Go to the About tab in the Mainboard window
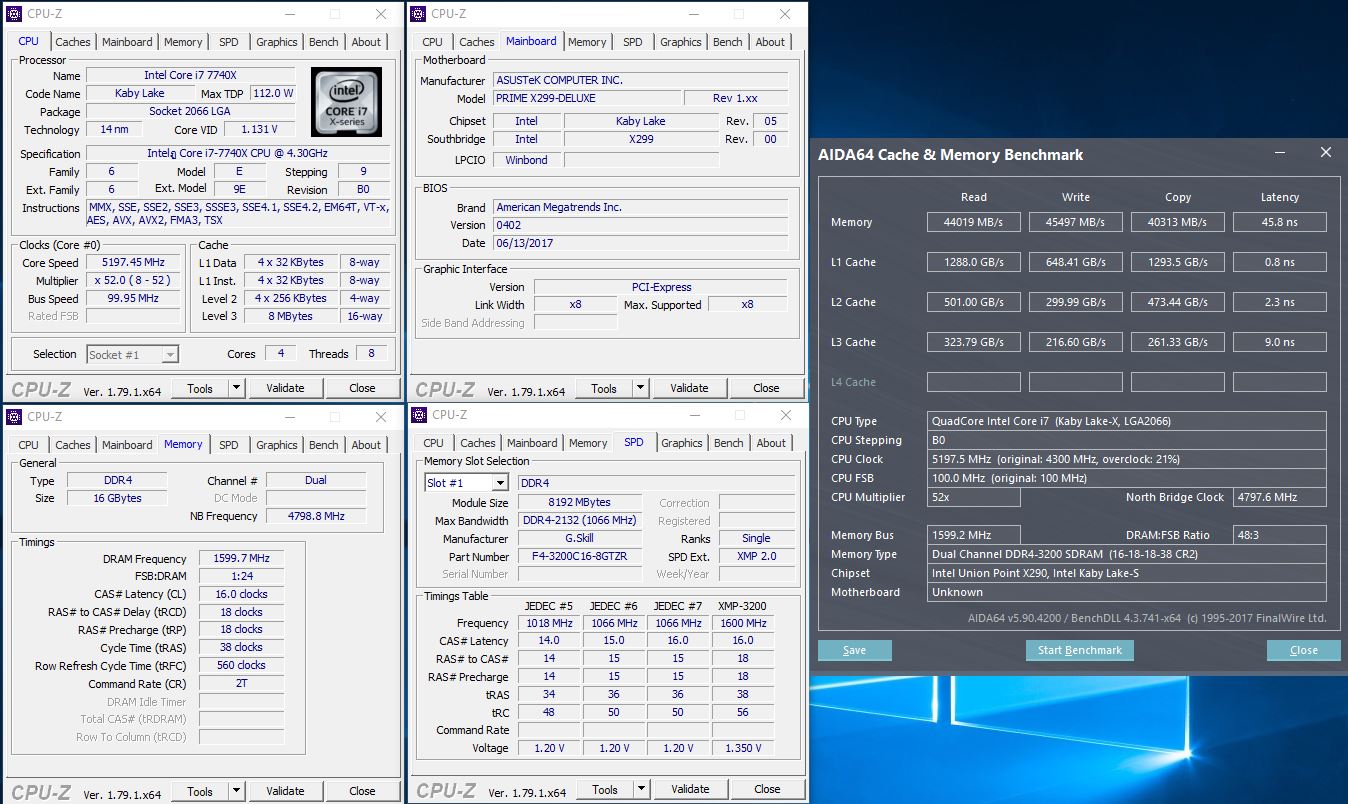Screen dimensions: 1348x804 (770, 42)
